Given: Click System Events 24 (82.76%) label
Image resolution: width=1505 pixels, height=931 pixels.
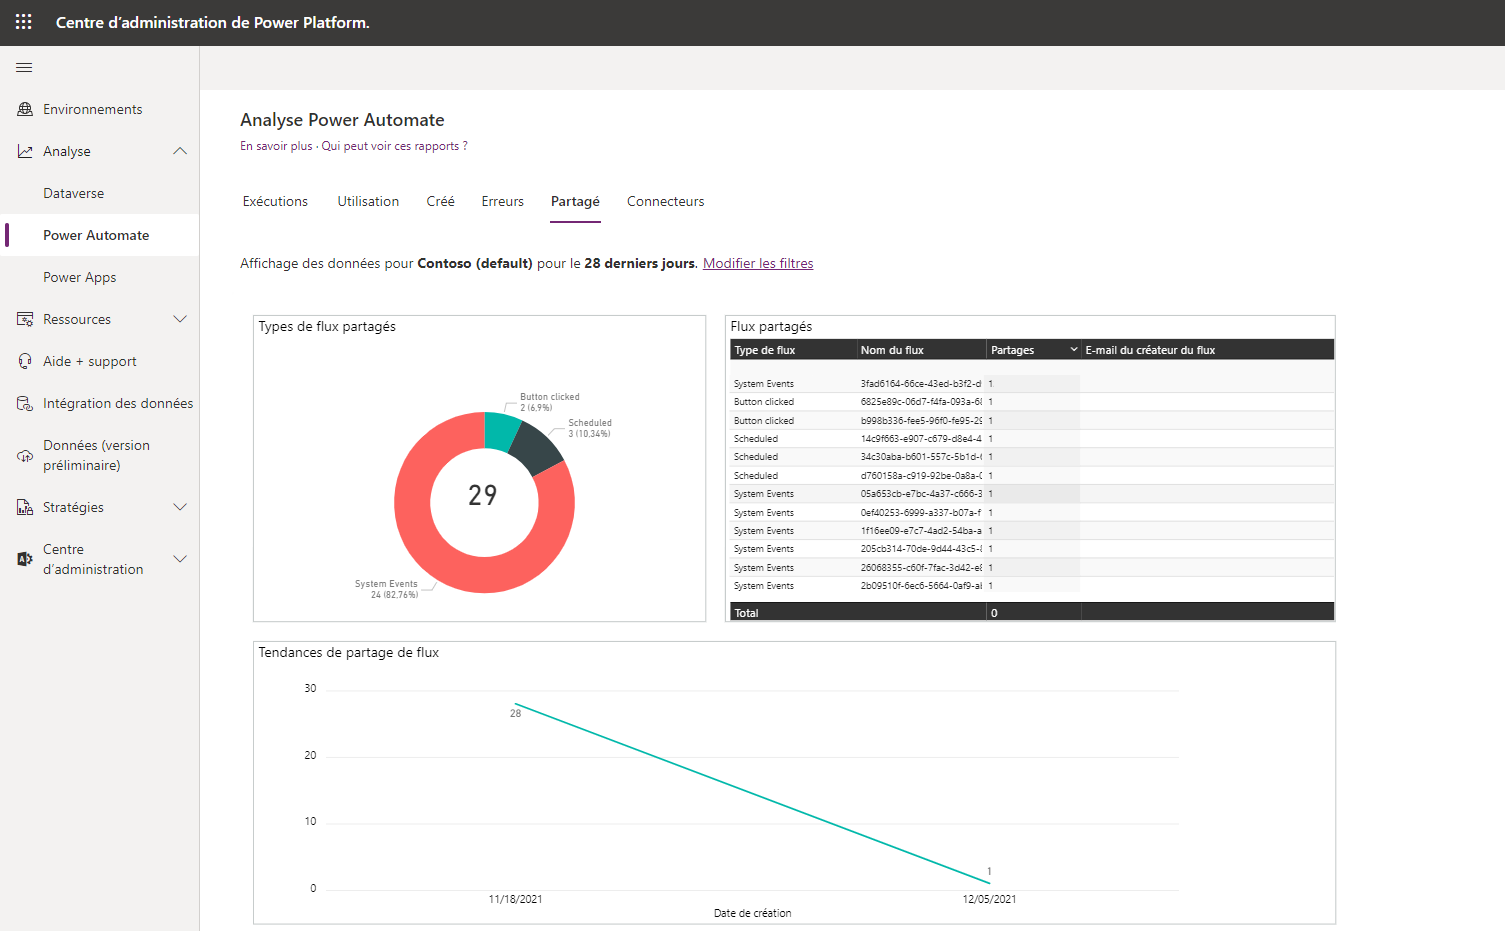Looking at the screenshot, I should coord(387,589).
